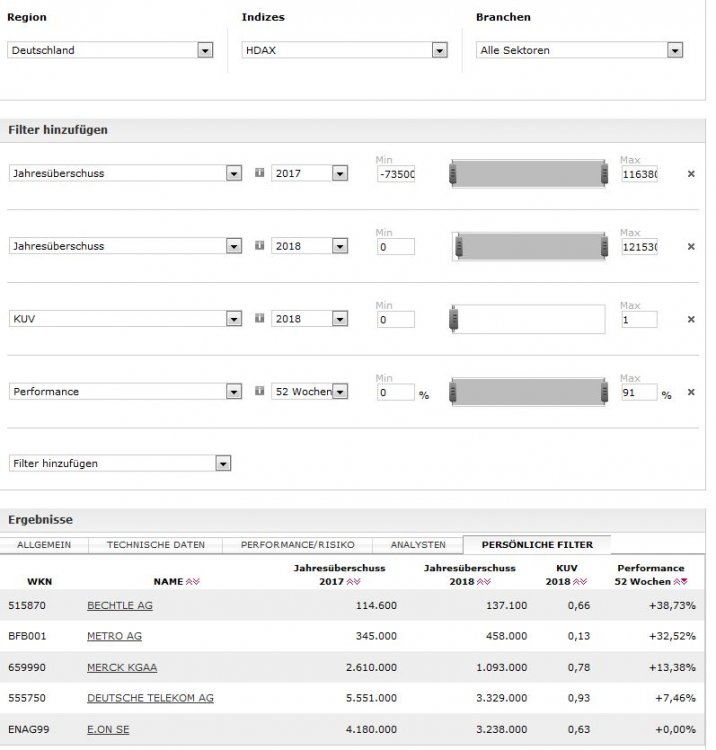The image size is (716, 750).
Task: Show info for Jahresüberschuss 2017 filter
Action: (259, 173)
